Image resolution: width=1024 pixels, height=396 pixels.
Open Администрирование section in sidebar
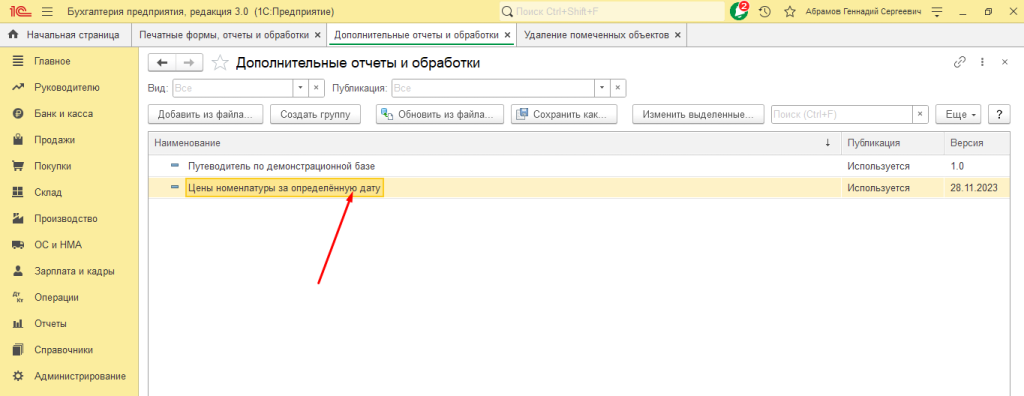coord(80,376)
